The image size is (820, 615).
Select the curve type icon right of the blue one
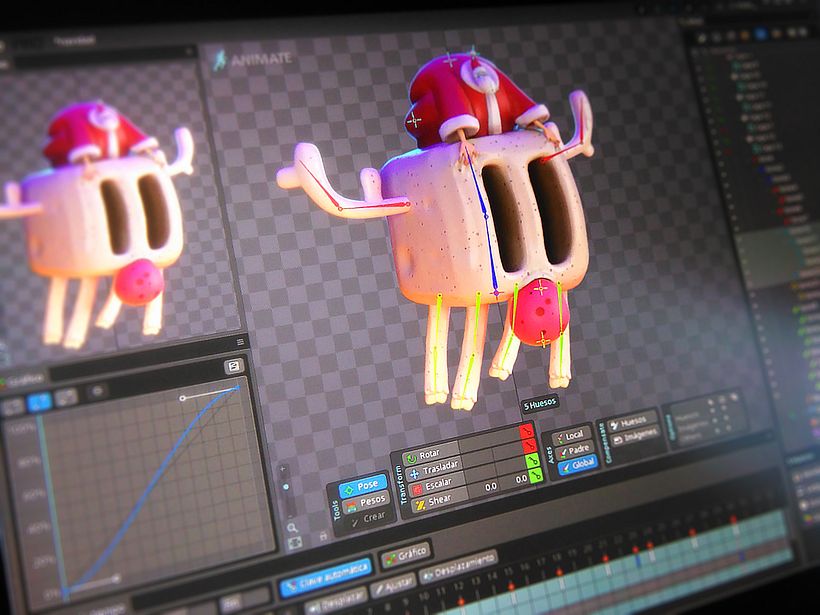(66, 397)
